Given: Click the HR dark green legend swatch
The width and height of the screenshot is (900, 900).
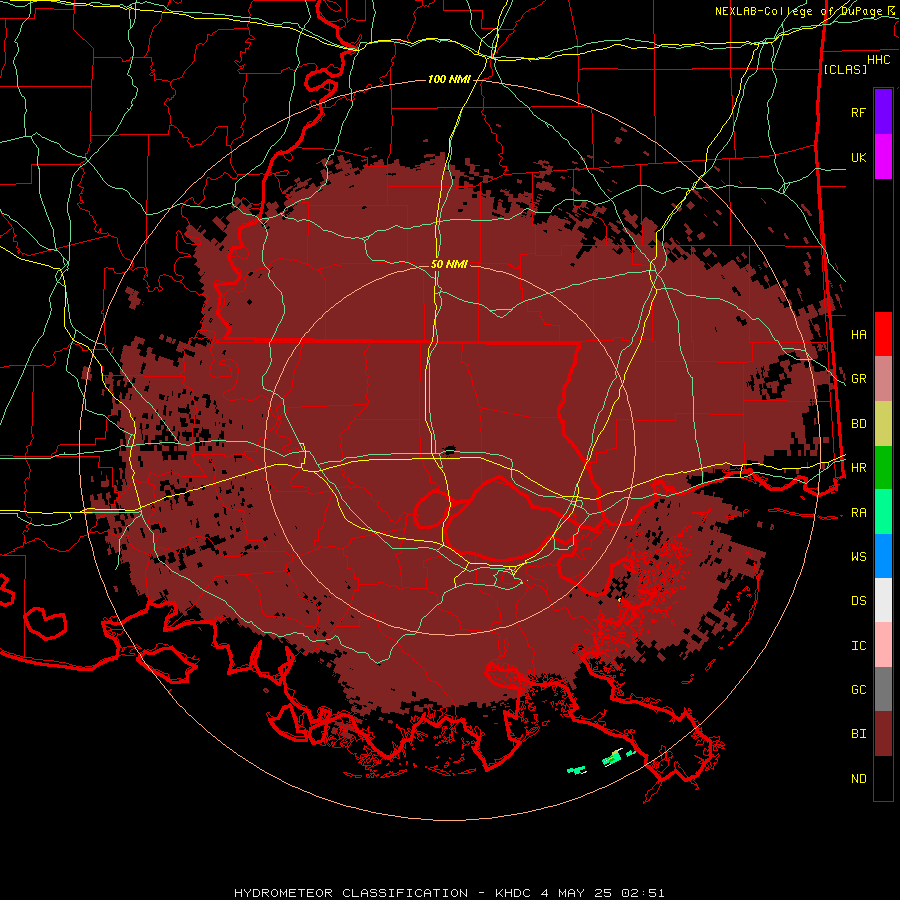Looking at the screenshot, I should pos(883,468).
